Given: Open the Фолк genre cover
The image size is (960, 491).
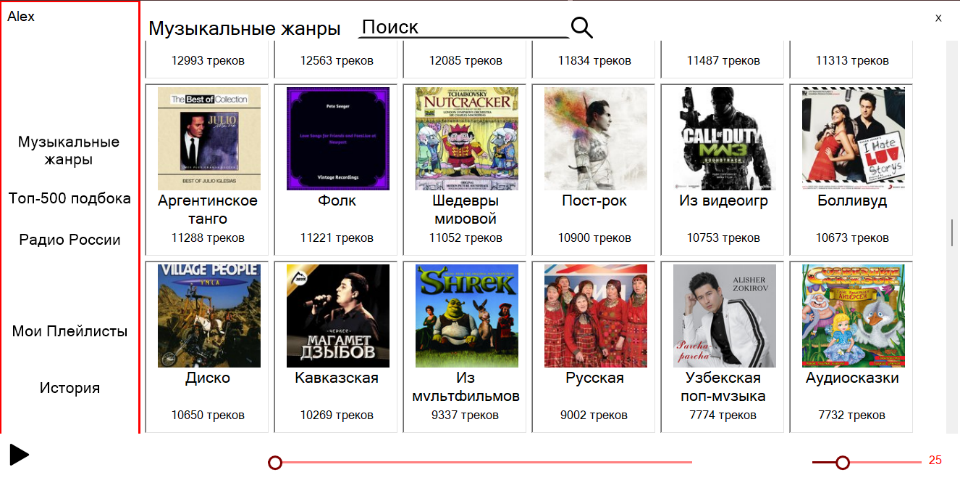Looking at the screenshot, I should [x=338, y=138].
